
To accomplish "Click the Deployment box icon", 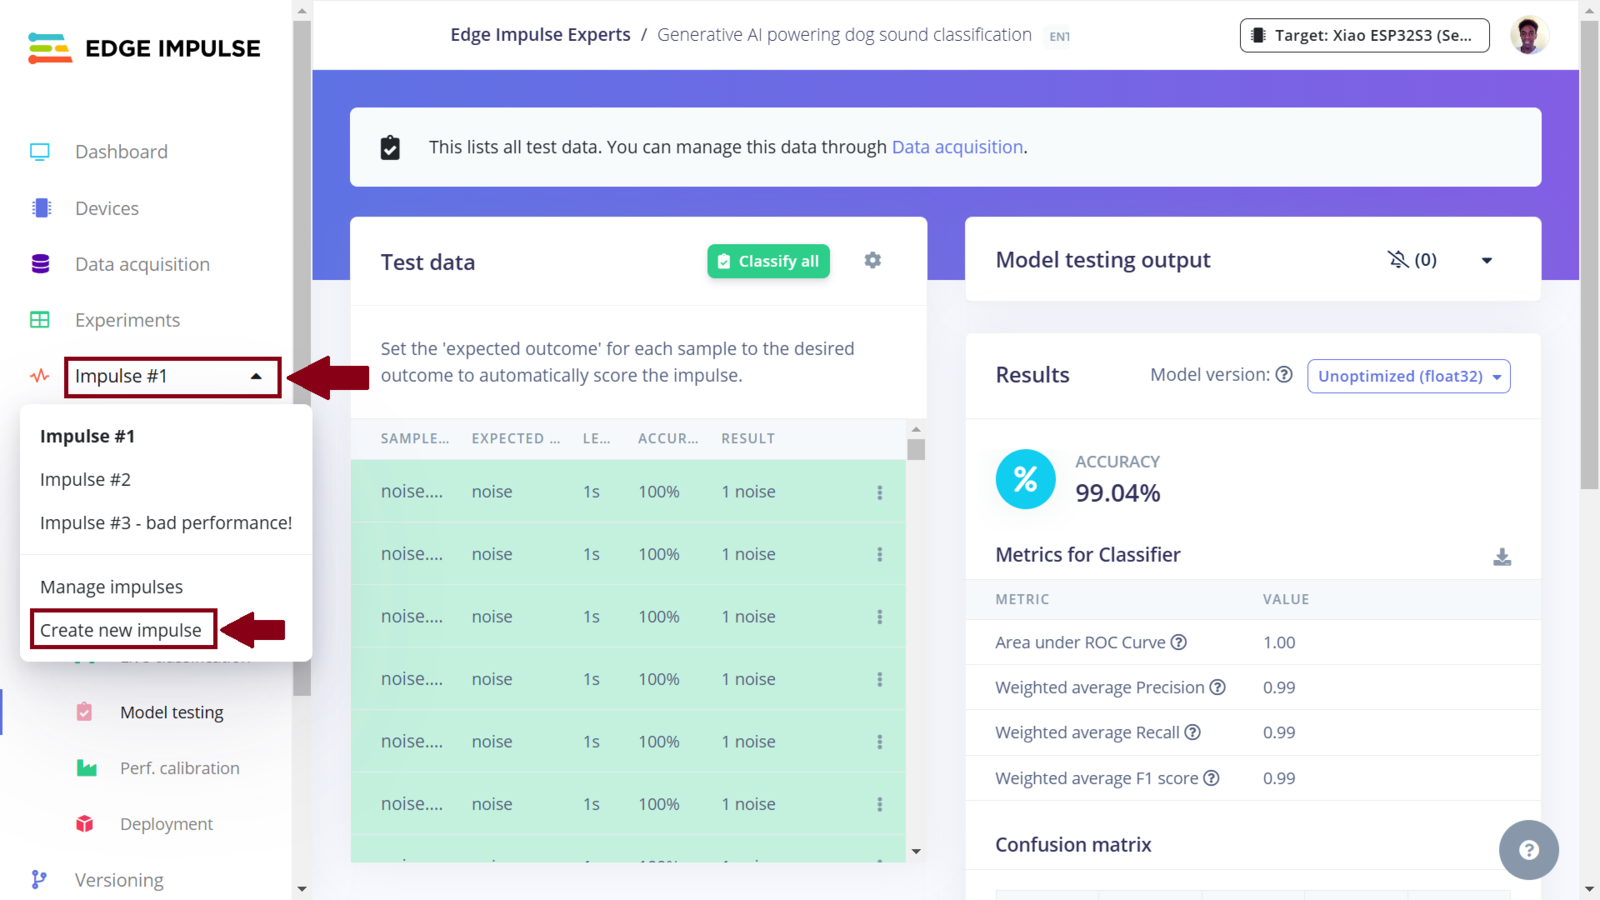I will tap(85, 824).
